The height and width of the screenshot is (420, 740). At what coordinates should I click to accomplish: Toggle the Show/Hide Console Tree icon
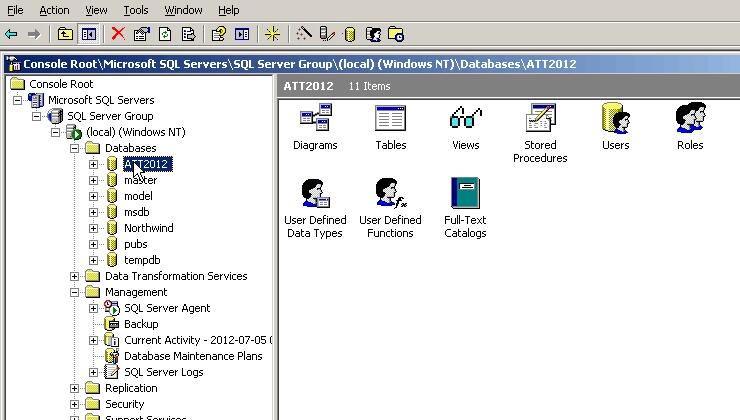click(89, 34)
